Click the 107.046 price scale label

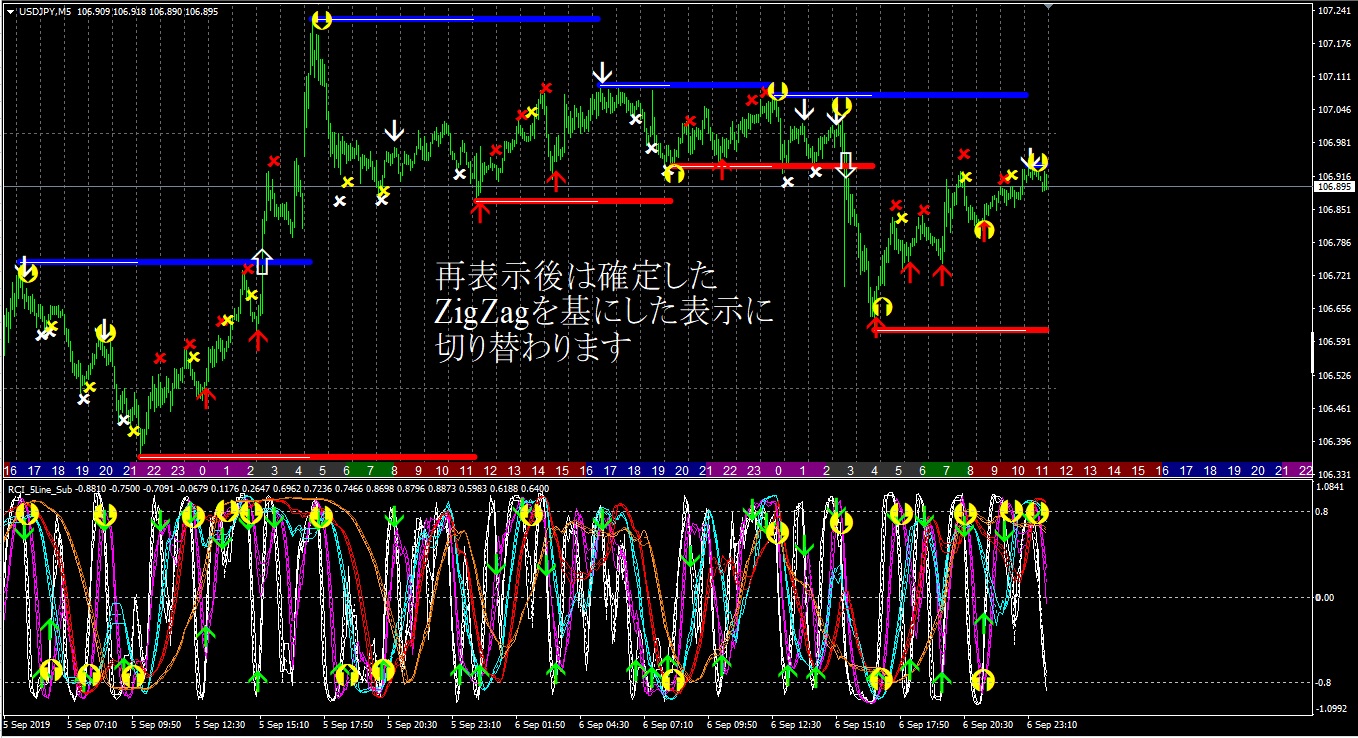coord(1333,110)
